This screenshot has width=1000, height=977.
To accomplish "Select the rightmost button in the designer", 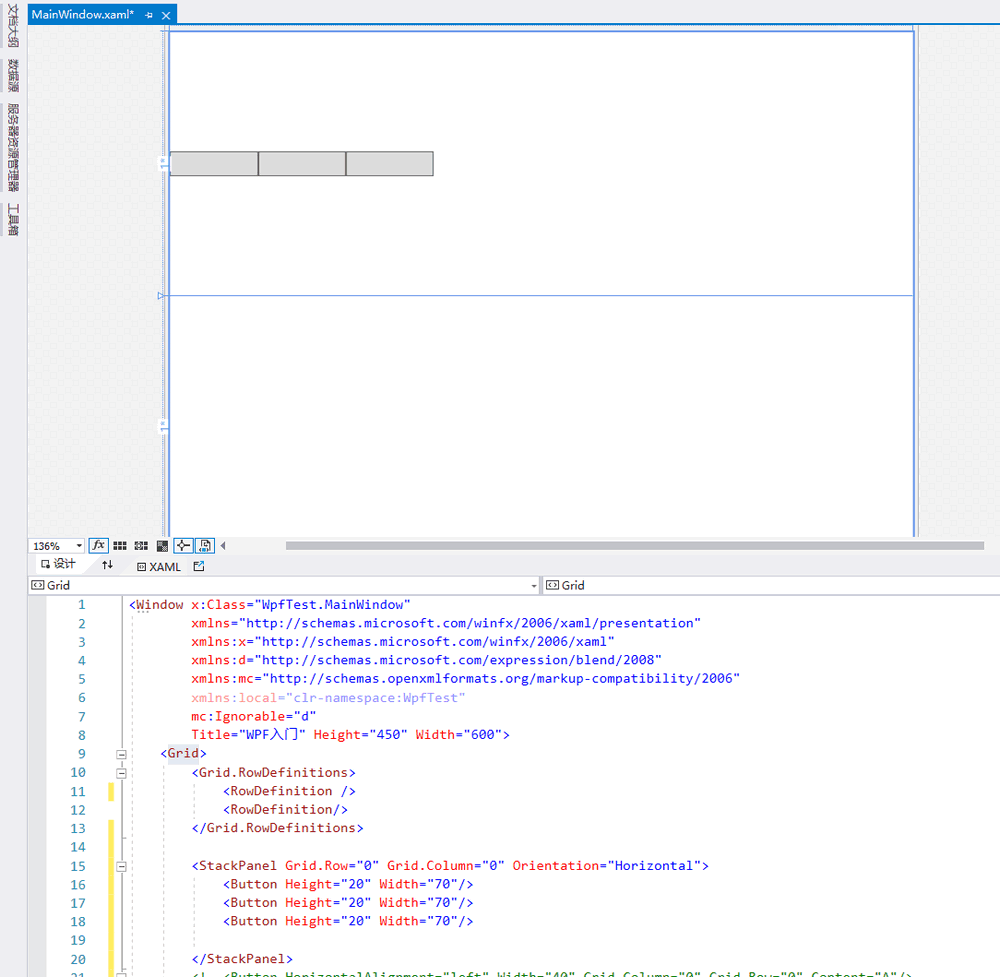I will [390, 164].
